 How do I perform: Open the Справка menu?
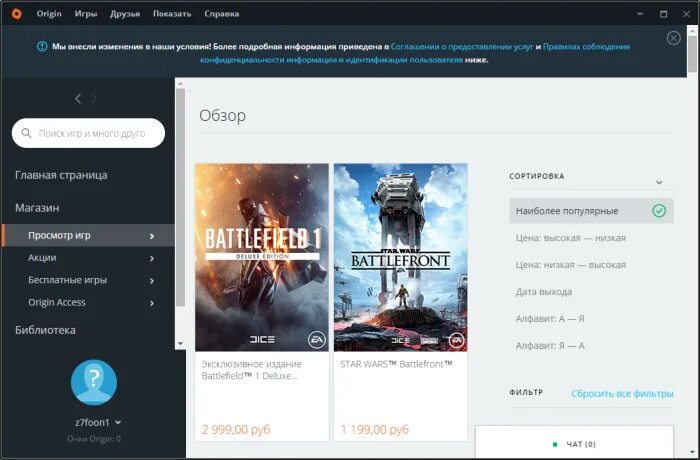[221, 14]
